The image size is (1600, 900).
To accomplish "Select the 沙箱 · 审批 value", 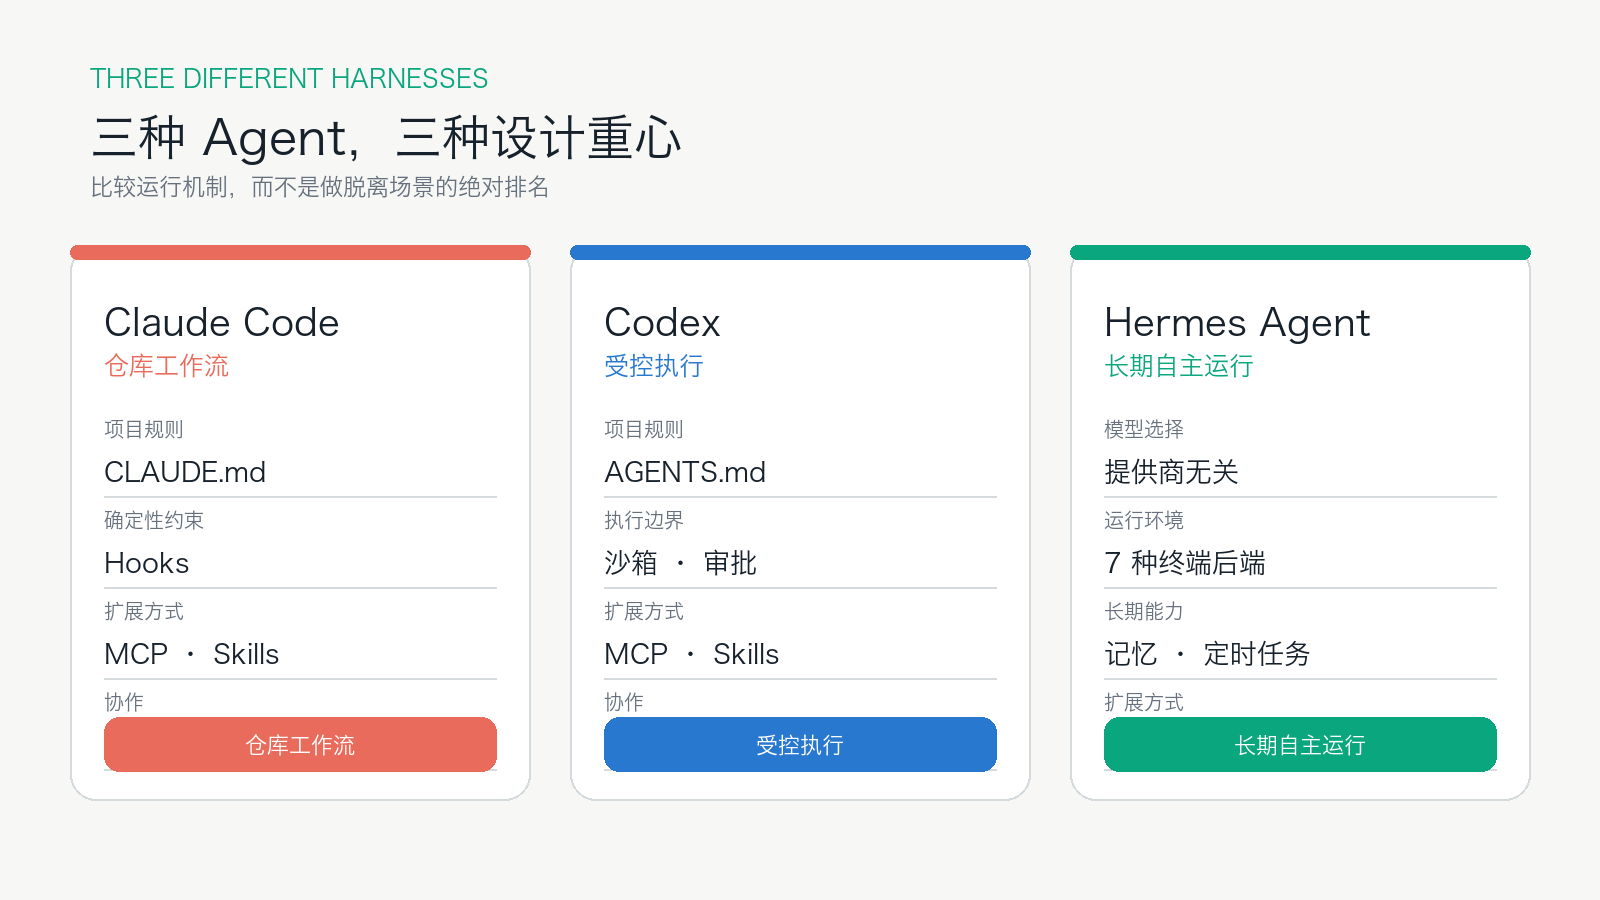I will pyautogui.click(x=681, y=563).
